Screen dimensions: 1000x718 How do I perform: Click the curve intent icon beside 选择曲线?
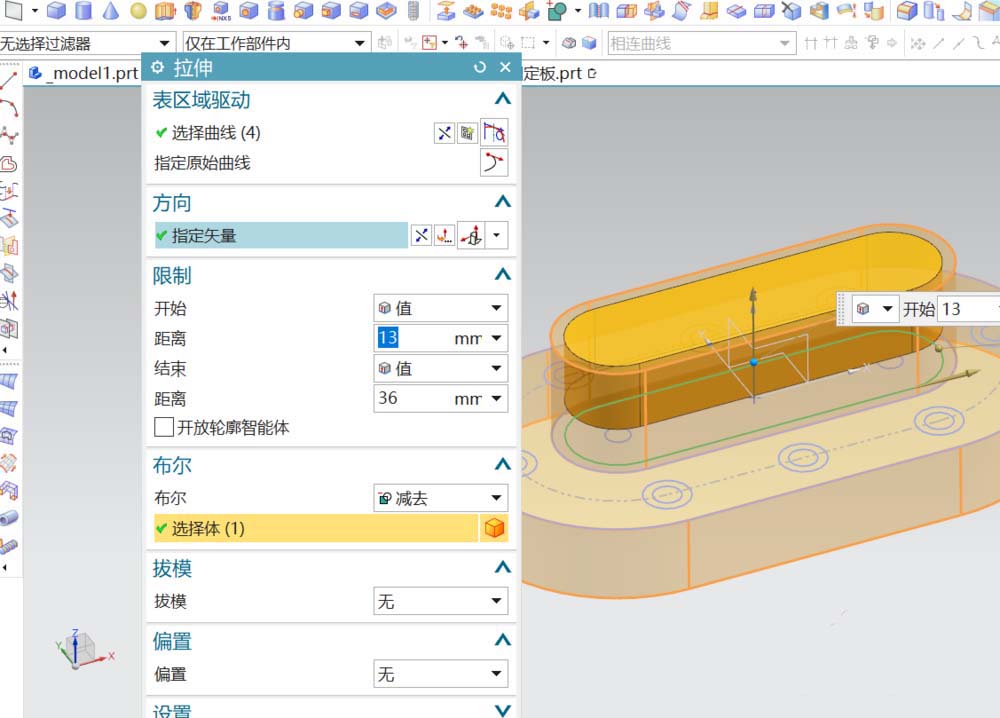point(494,132)
